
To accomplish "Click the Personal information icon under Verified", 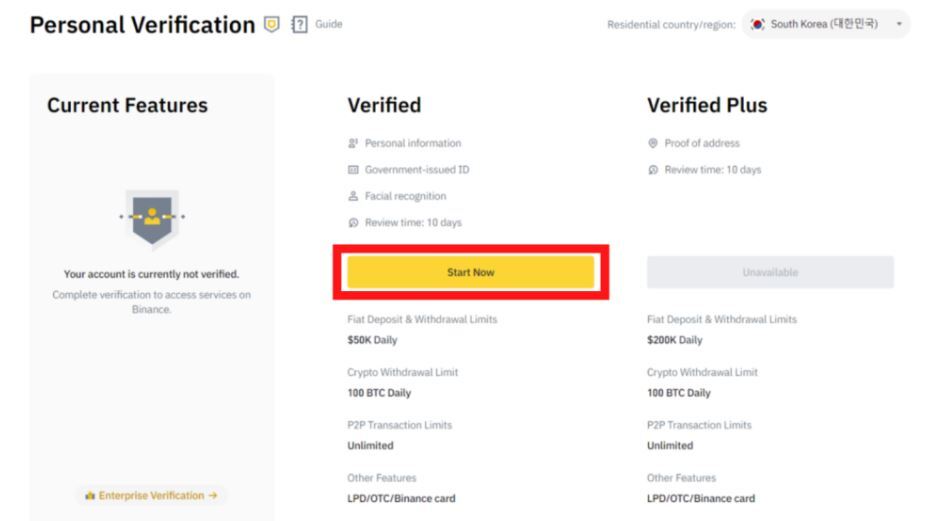I will click(353, 143).
